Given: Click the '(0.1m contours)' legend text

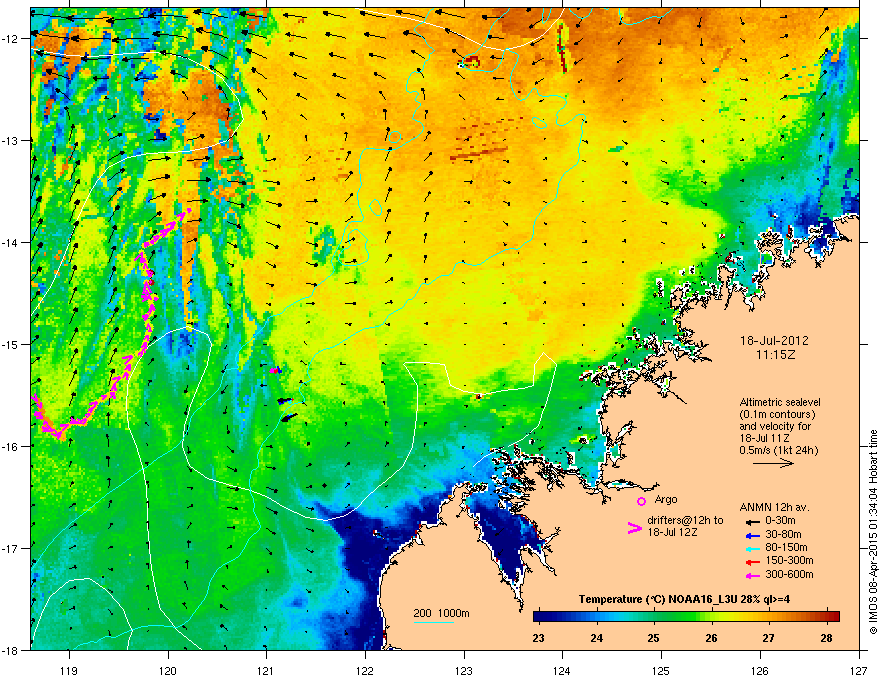Looking at the screenshot, I should tap(777, 415).
